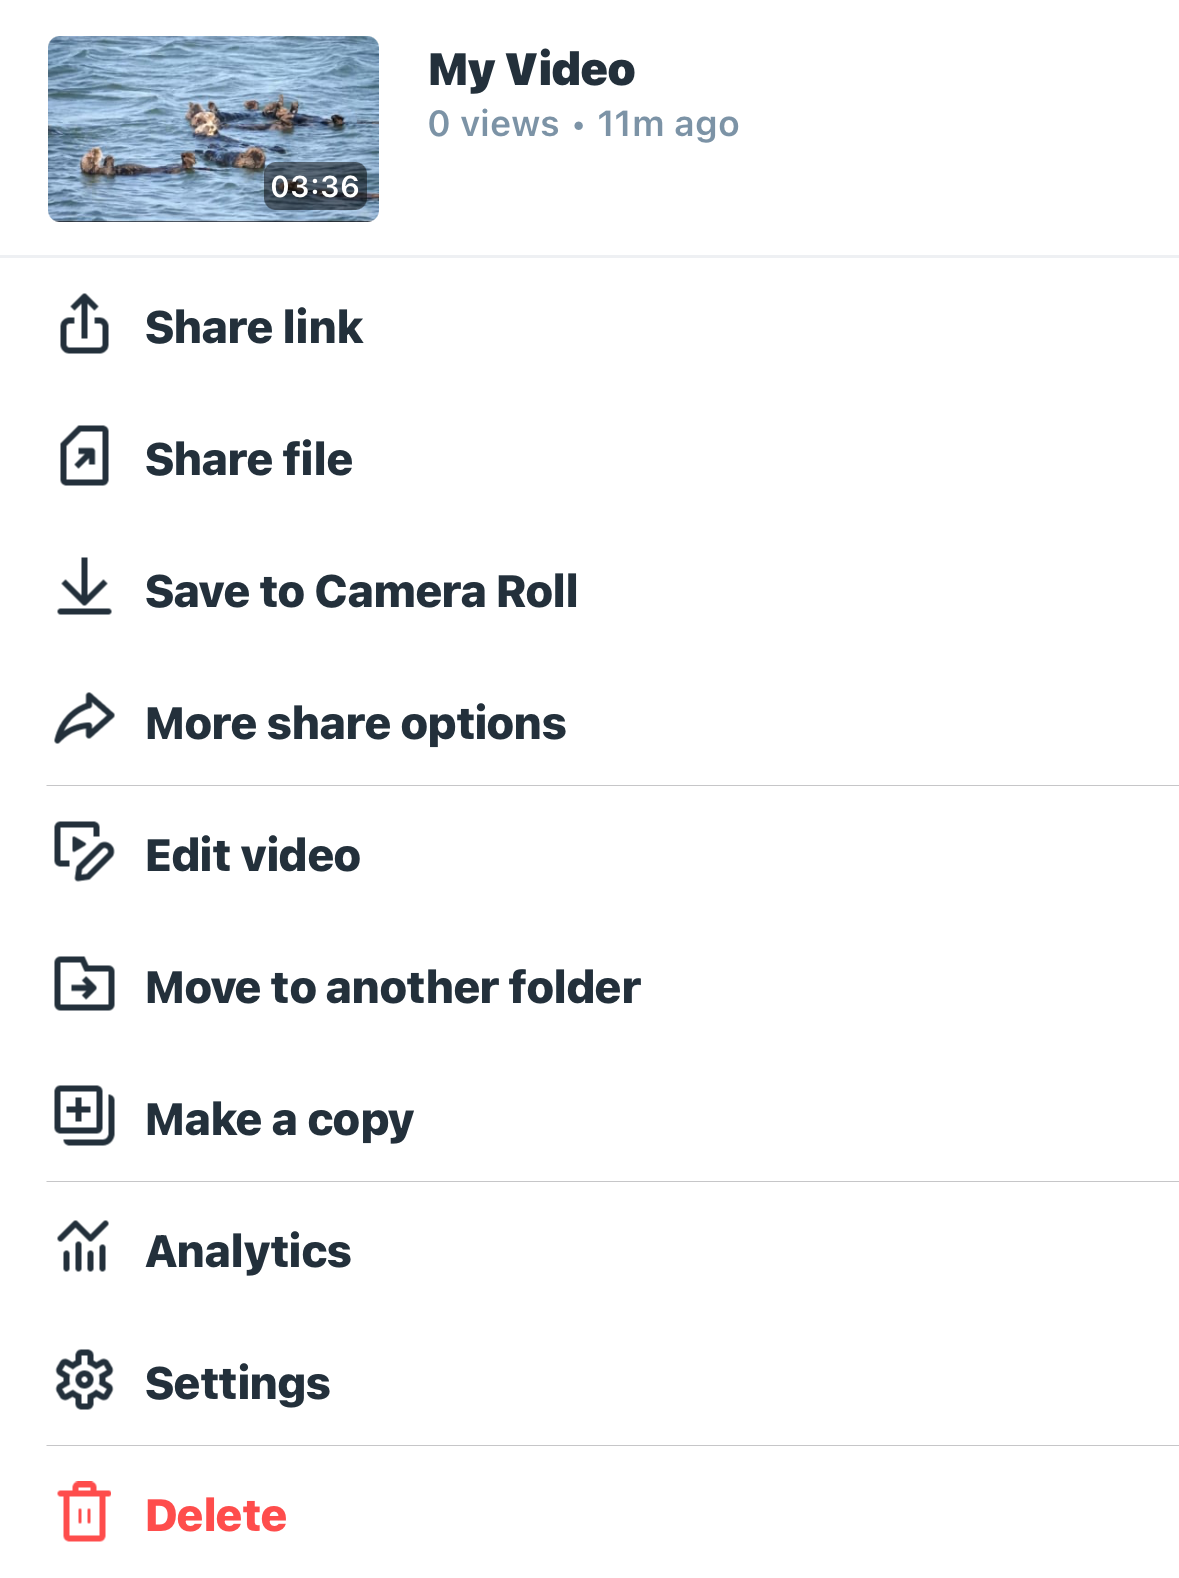Open More share options
Image resolution: width=1179 pixels, height=1578 pixels.
click(356, 723)
